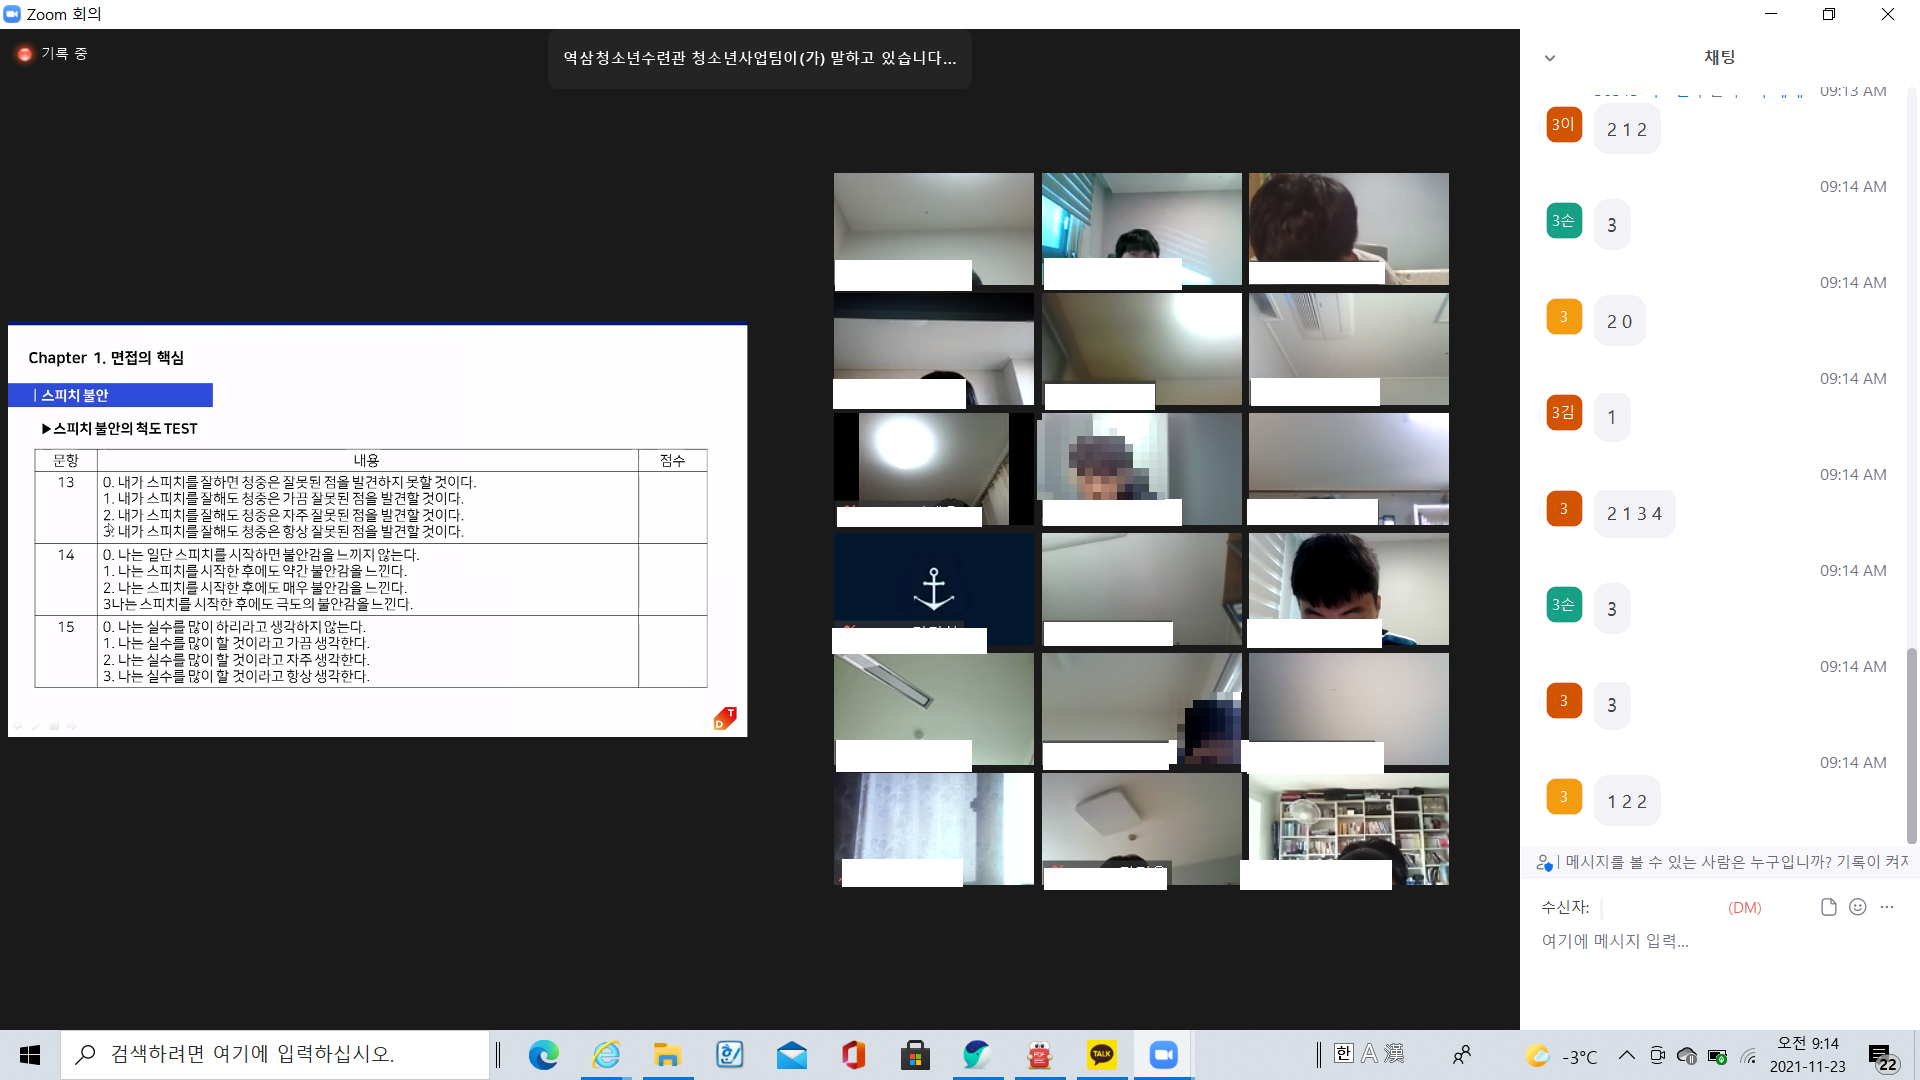Open Microsoft Edge from the taskbar
Screen dimensions: 1920x1080
click(544, 1055)
